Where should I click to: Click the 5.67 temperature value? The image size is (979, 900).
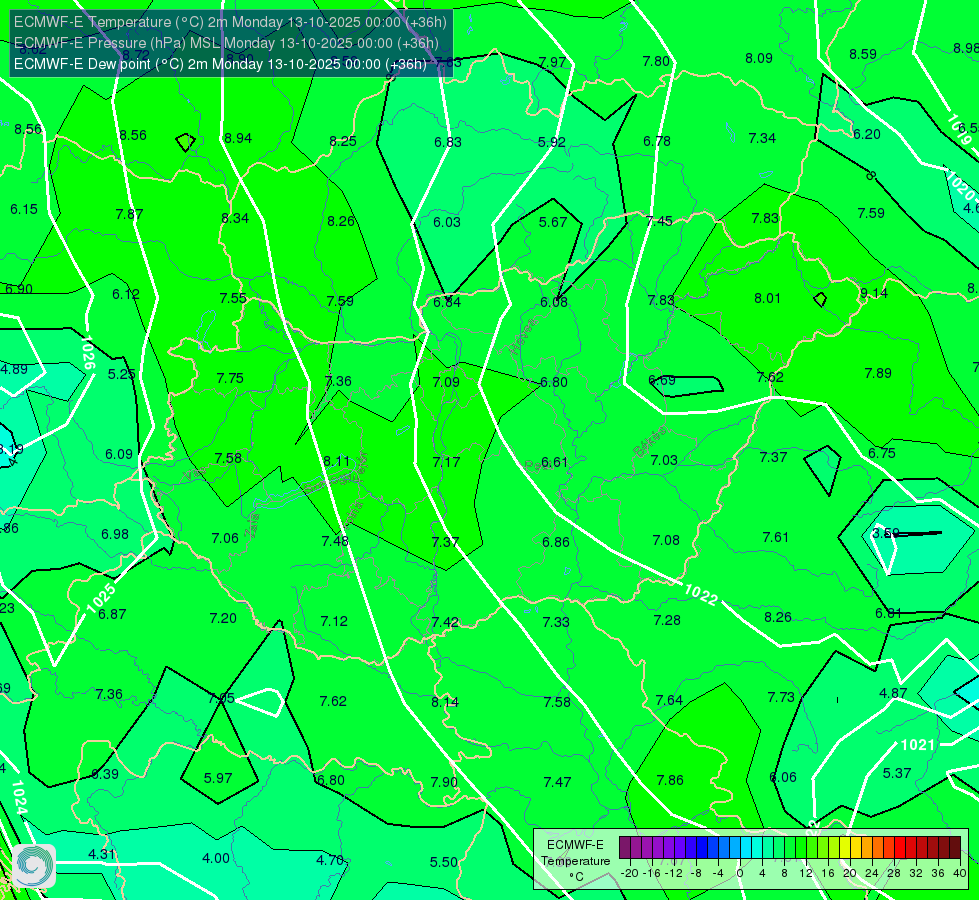pos(553,222)
